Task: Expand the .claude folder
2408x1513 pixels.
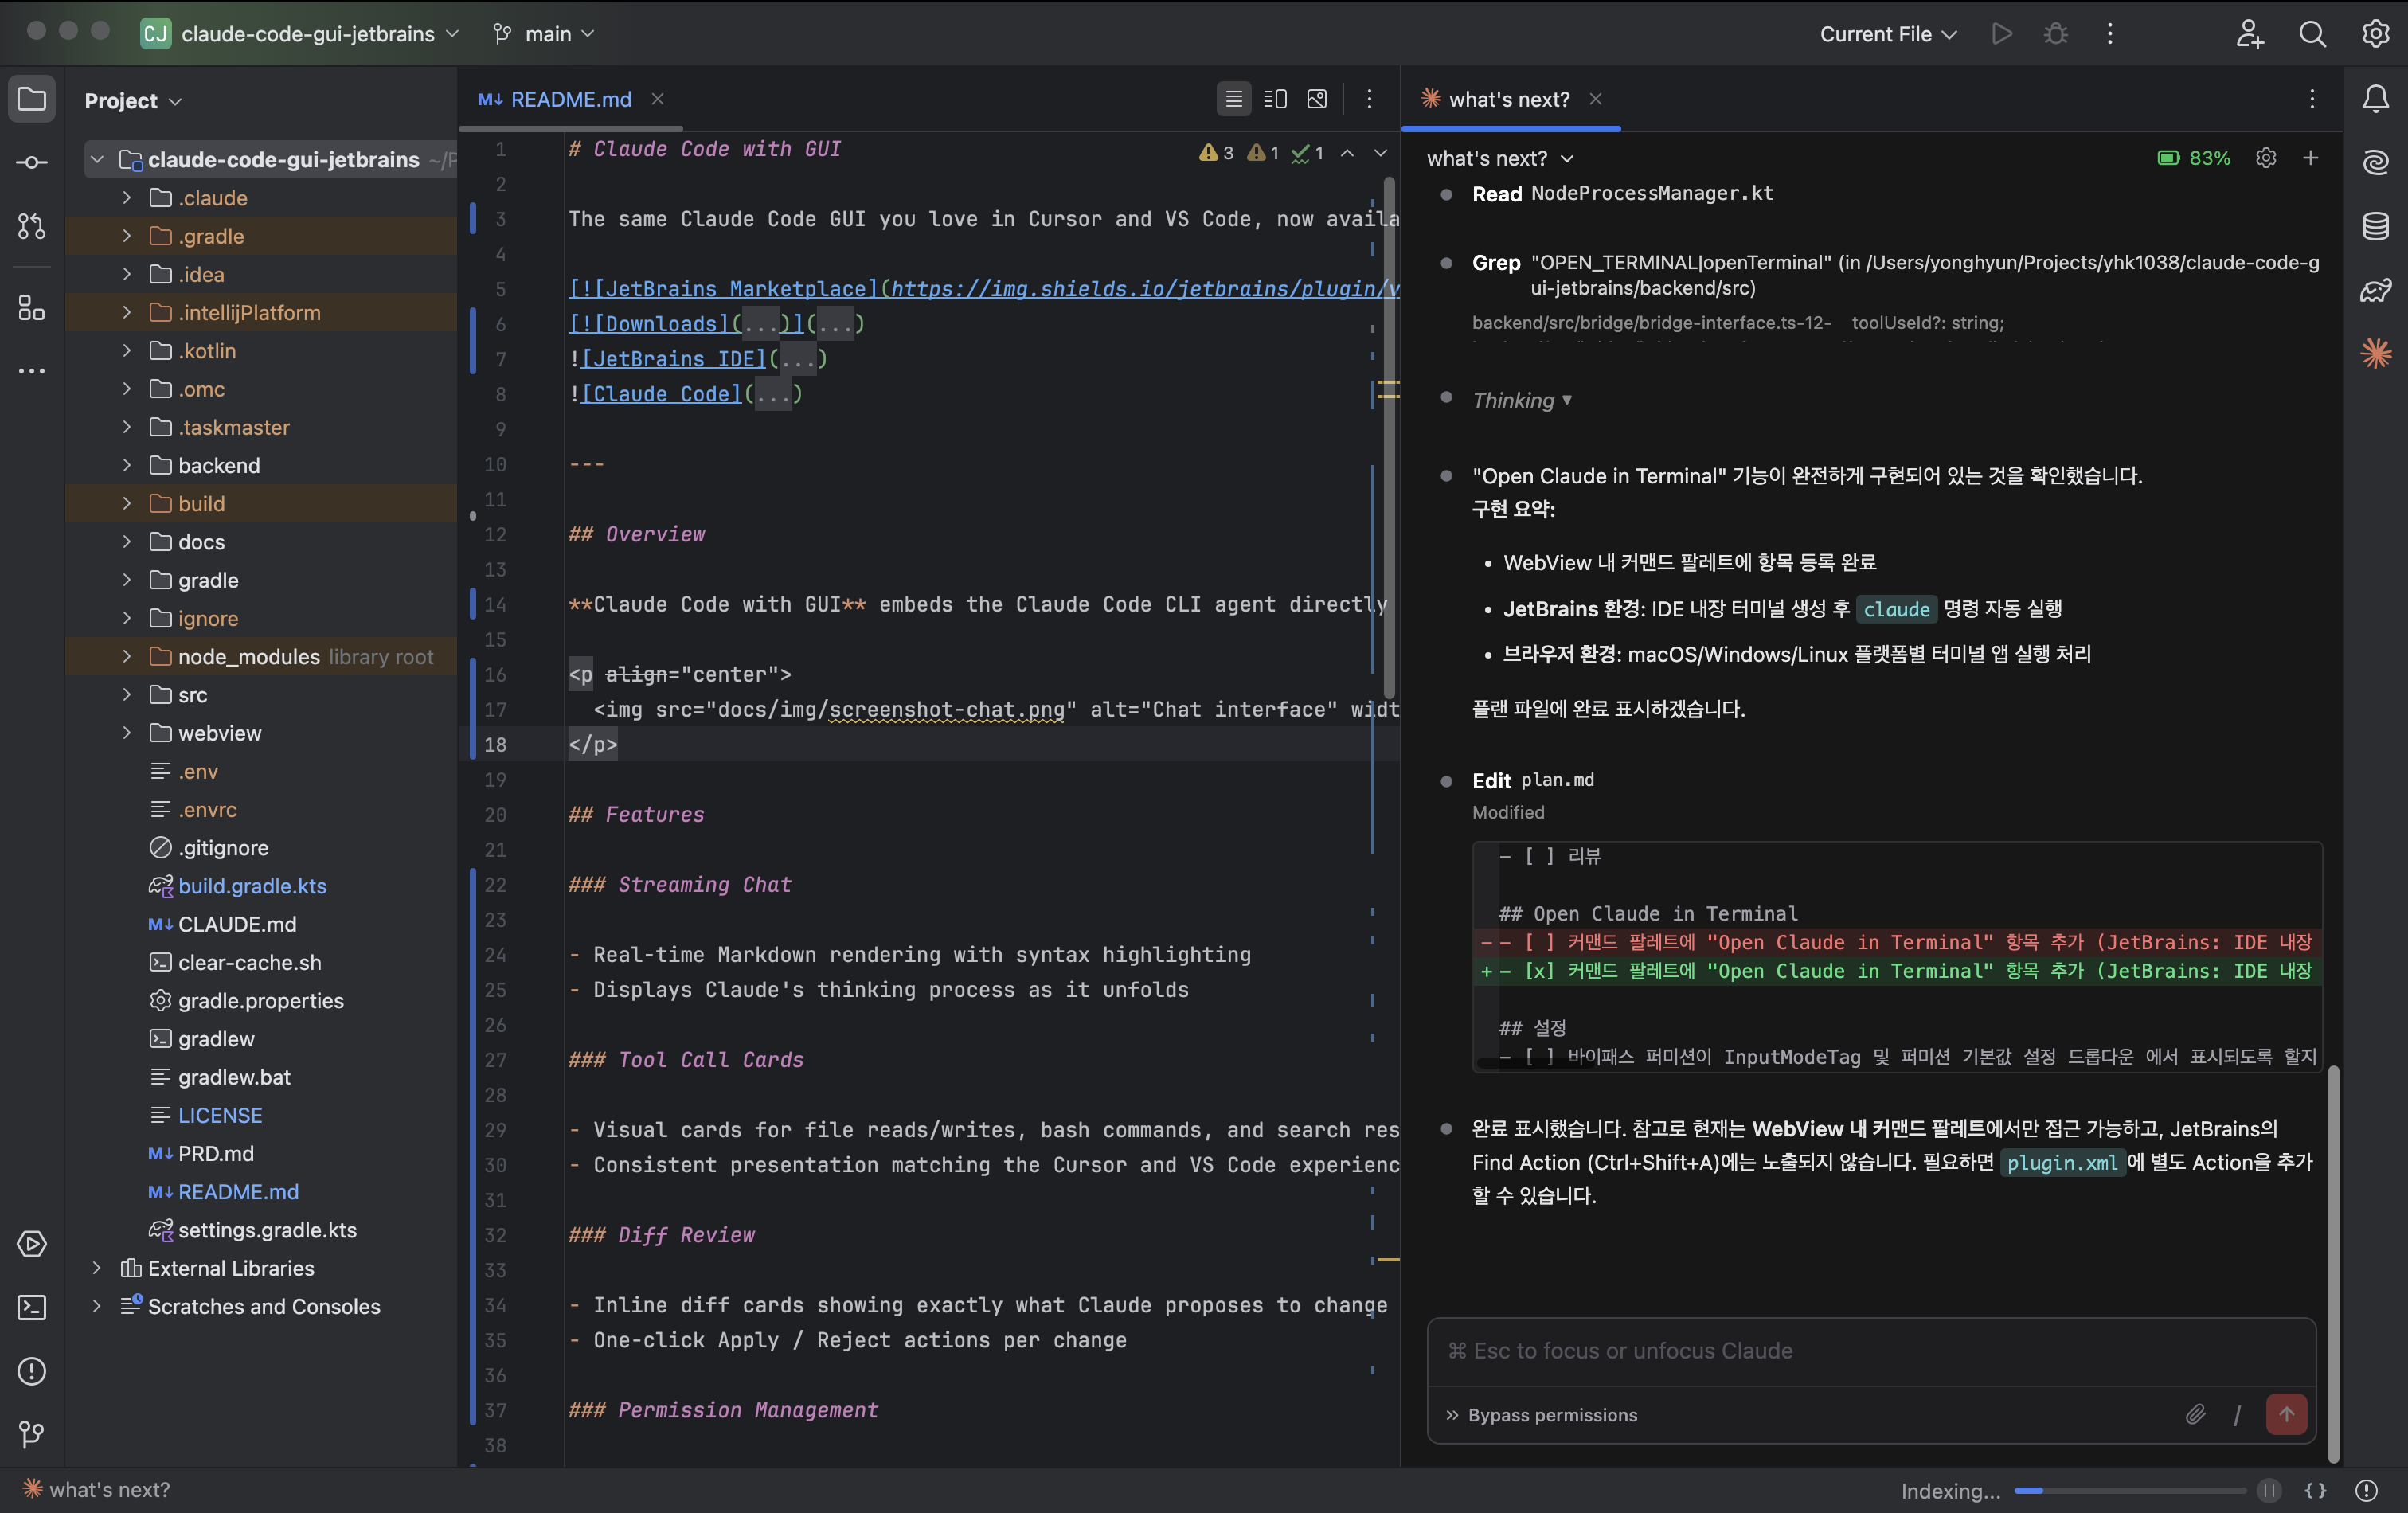Action: [127, 198]
